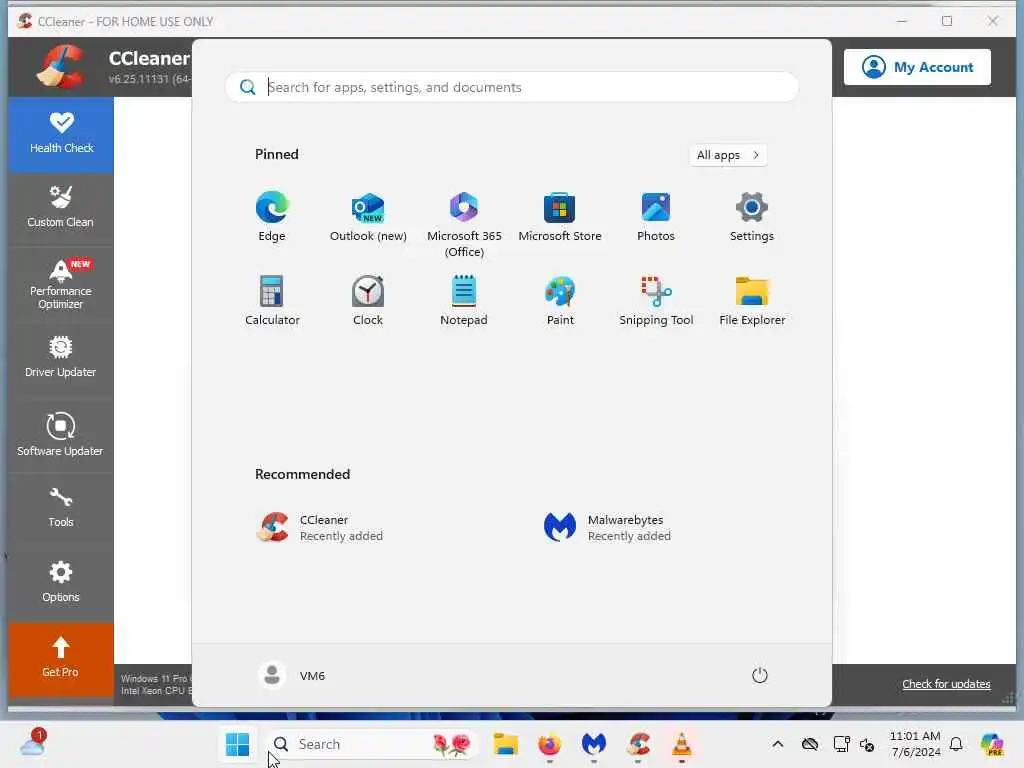The height and width of the screenshot is (768, 1024).
Task: Open Software Updater in CCleaner
Action: 61,435
